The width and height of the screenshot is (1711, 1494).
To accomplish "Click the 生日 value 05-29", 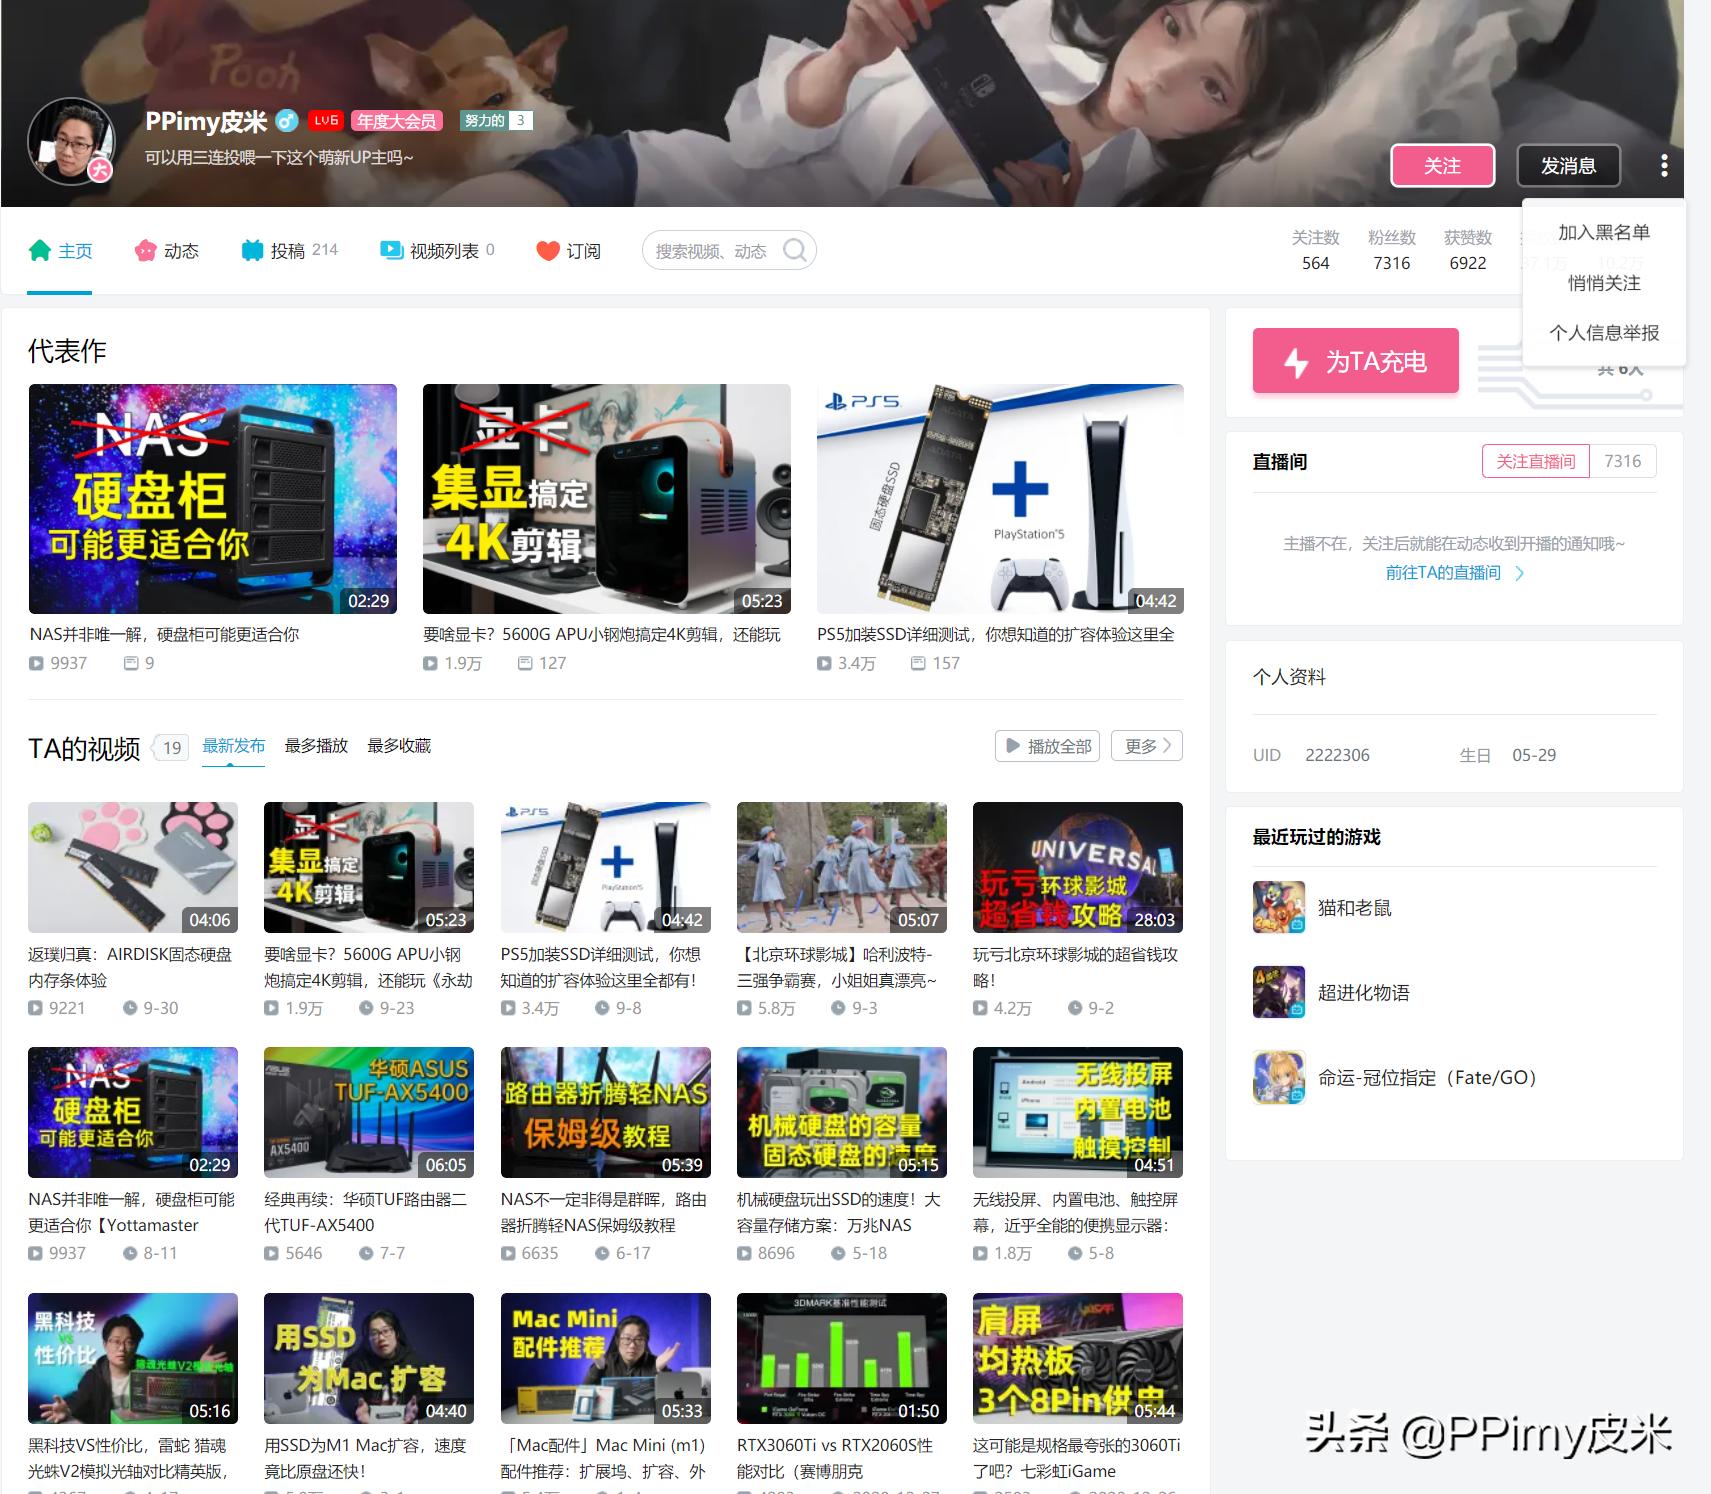I will pos(1534,755).
